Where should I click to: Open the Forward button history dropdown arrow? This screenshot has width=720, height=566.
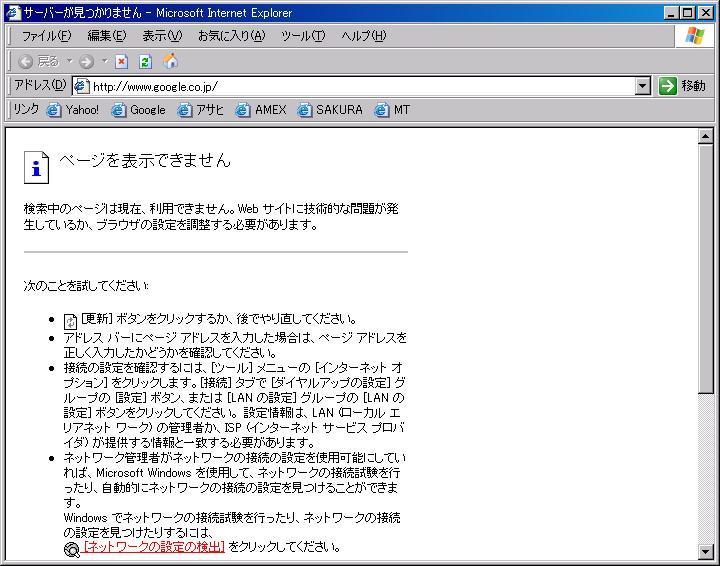[x=105, y=61]
